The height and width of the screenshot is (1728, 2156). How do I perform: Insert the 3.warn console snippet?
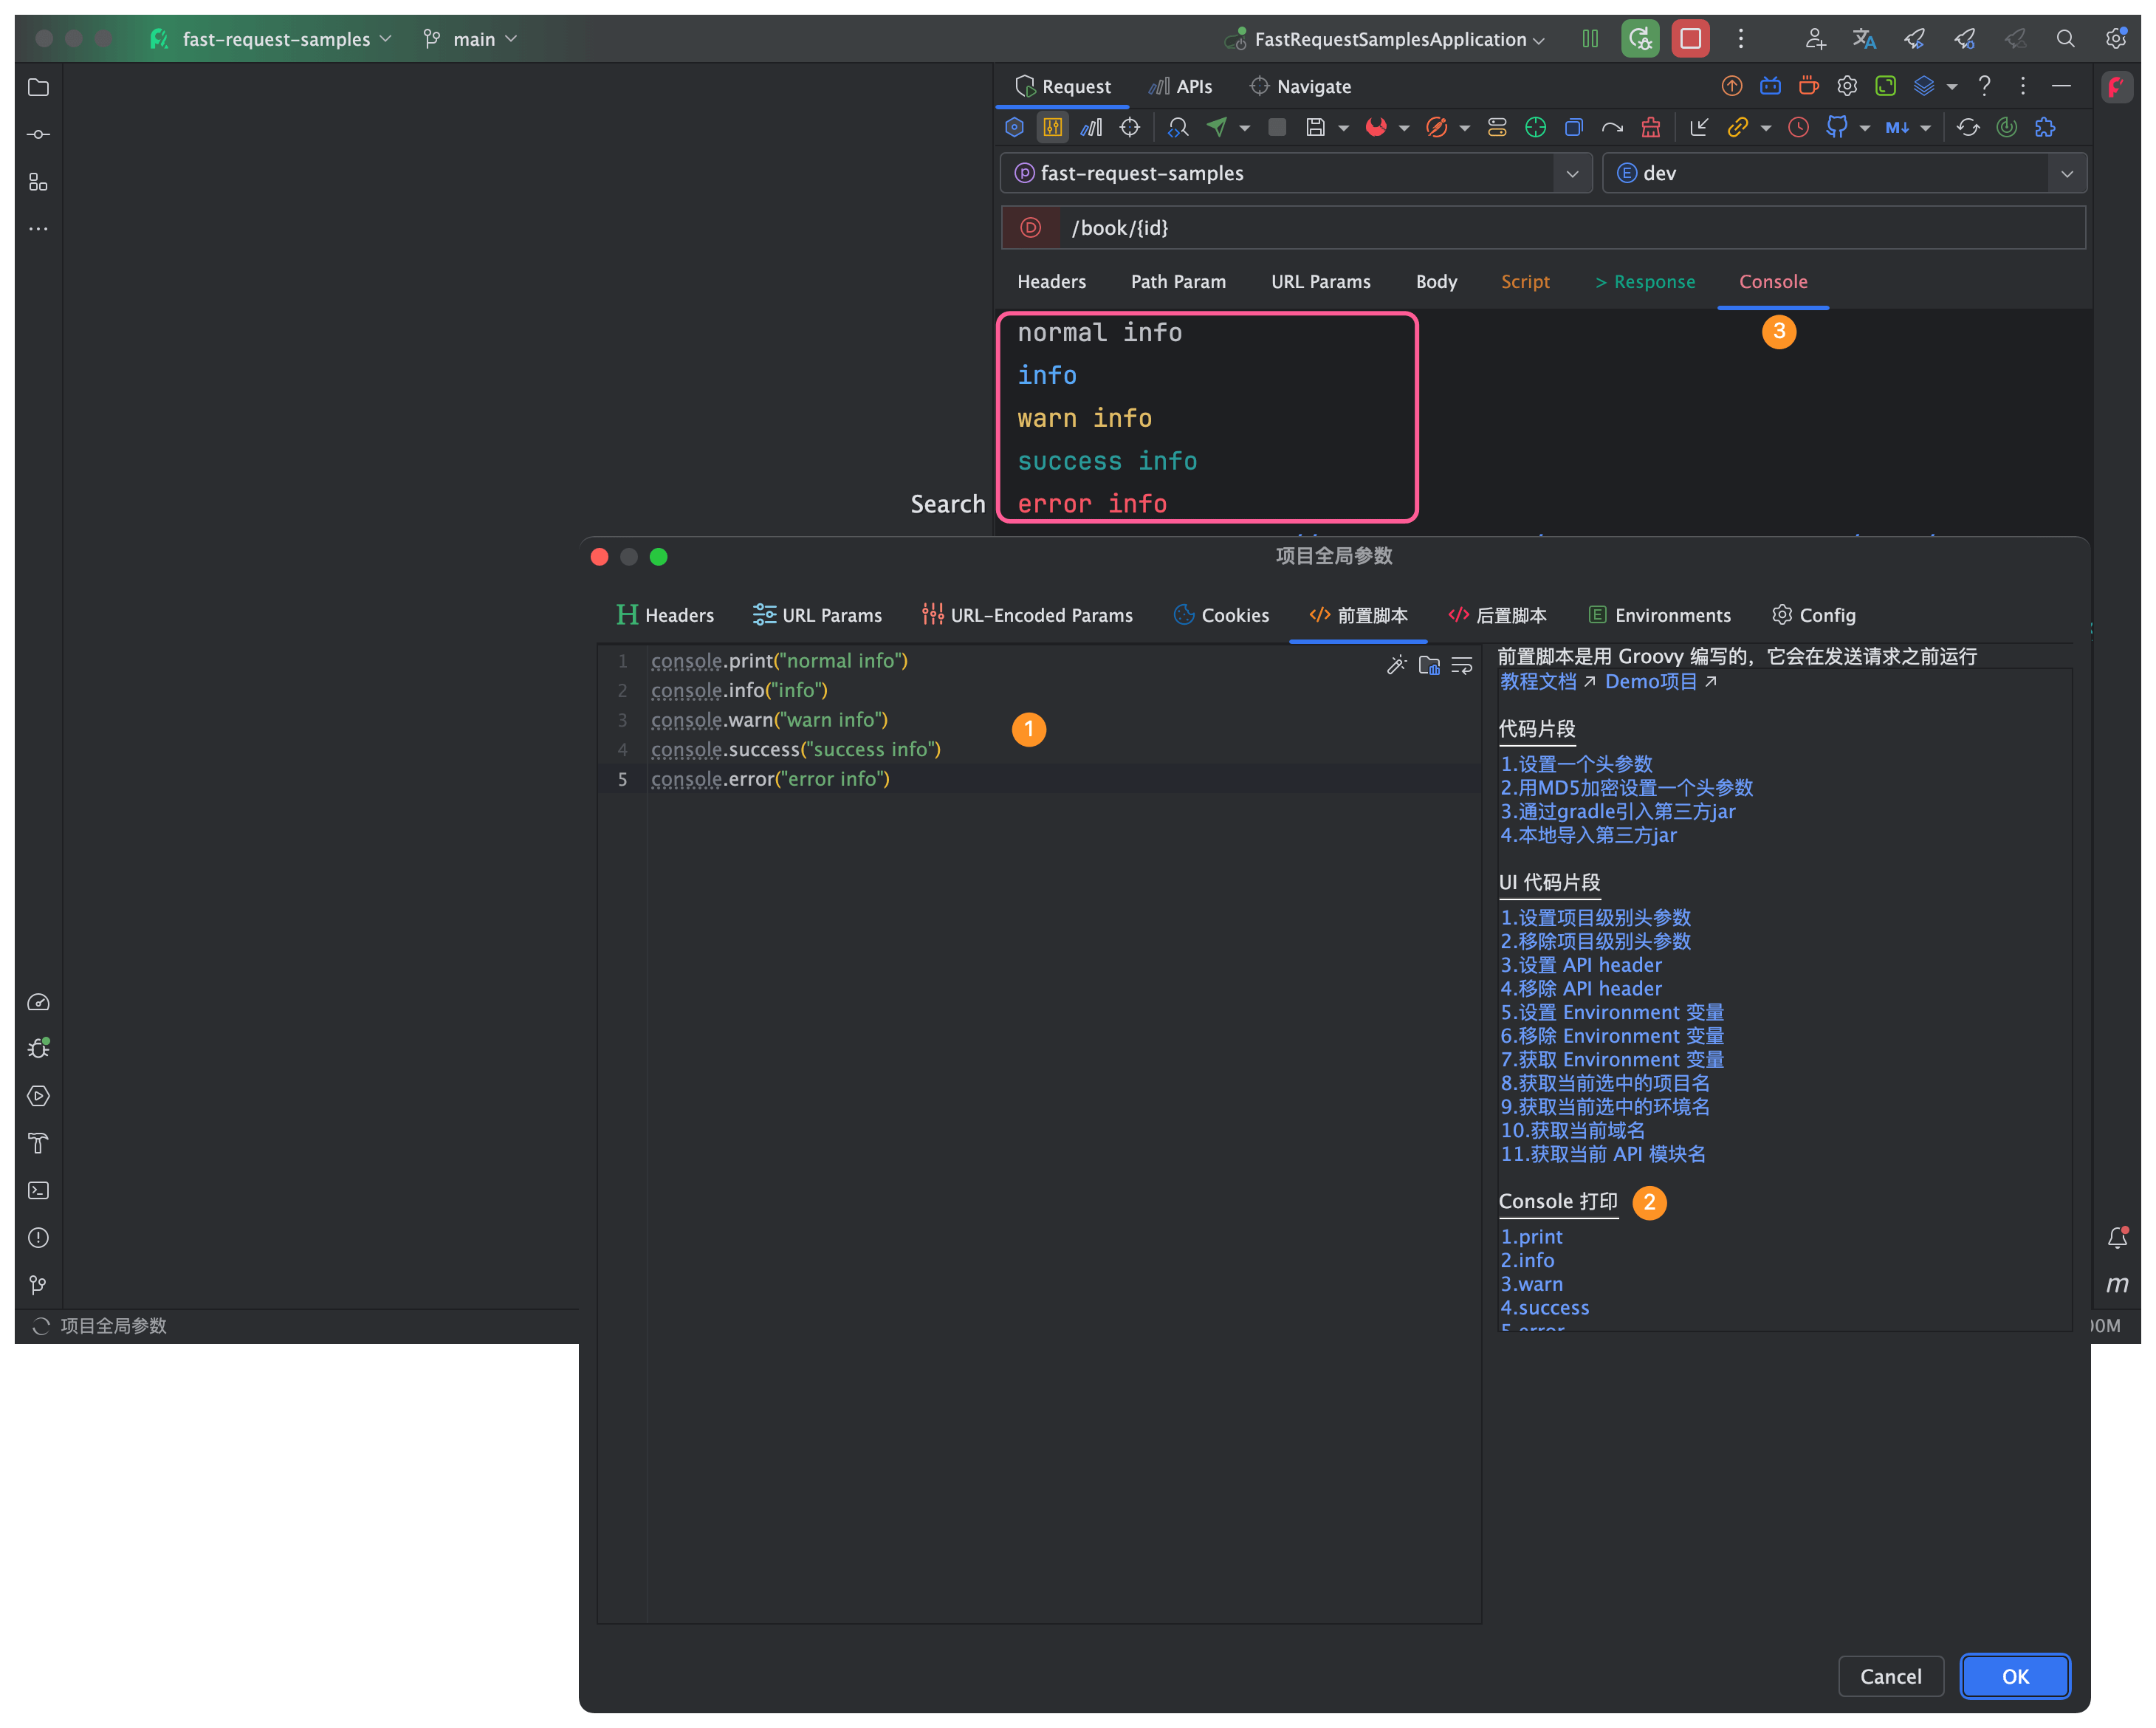coord(1531,1284)
